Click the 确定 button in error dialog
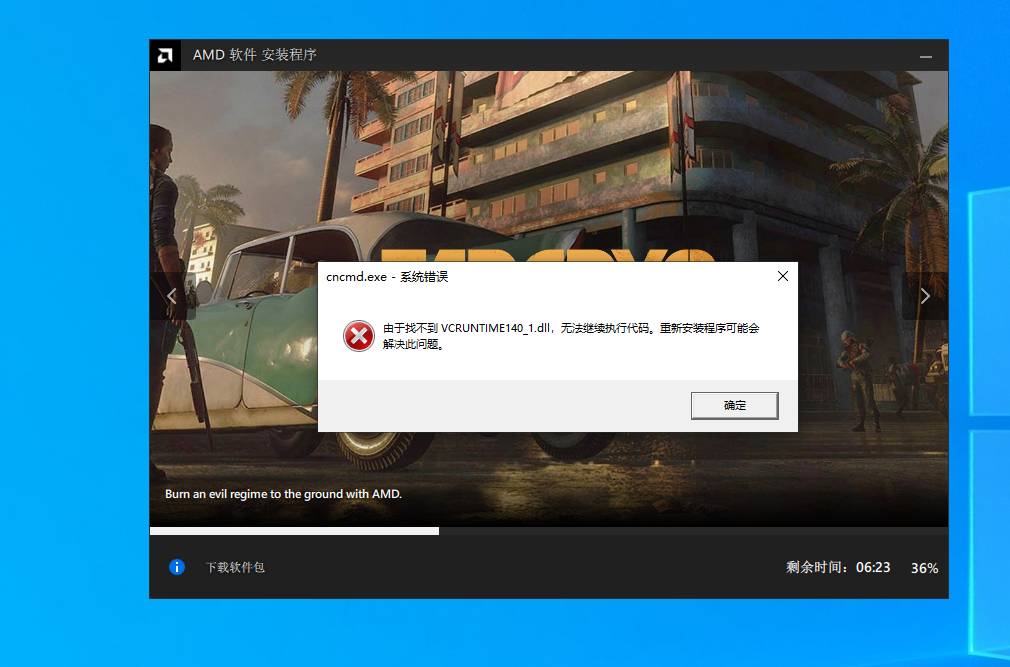The height and width of the screenshot is (667, 1010). coord(734,406)
